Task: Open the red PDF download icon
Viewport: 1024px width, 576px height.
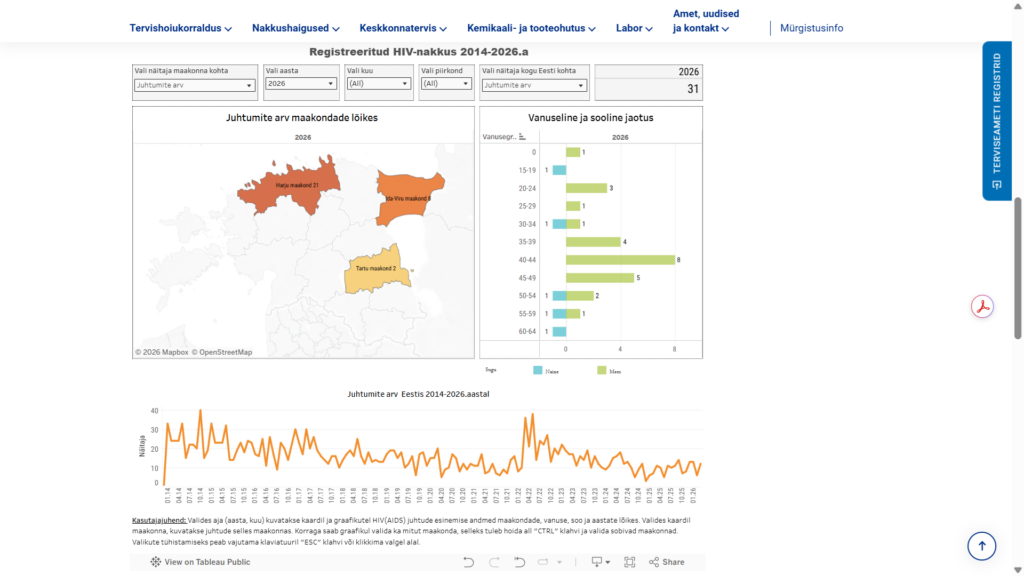Action: 982,306
